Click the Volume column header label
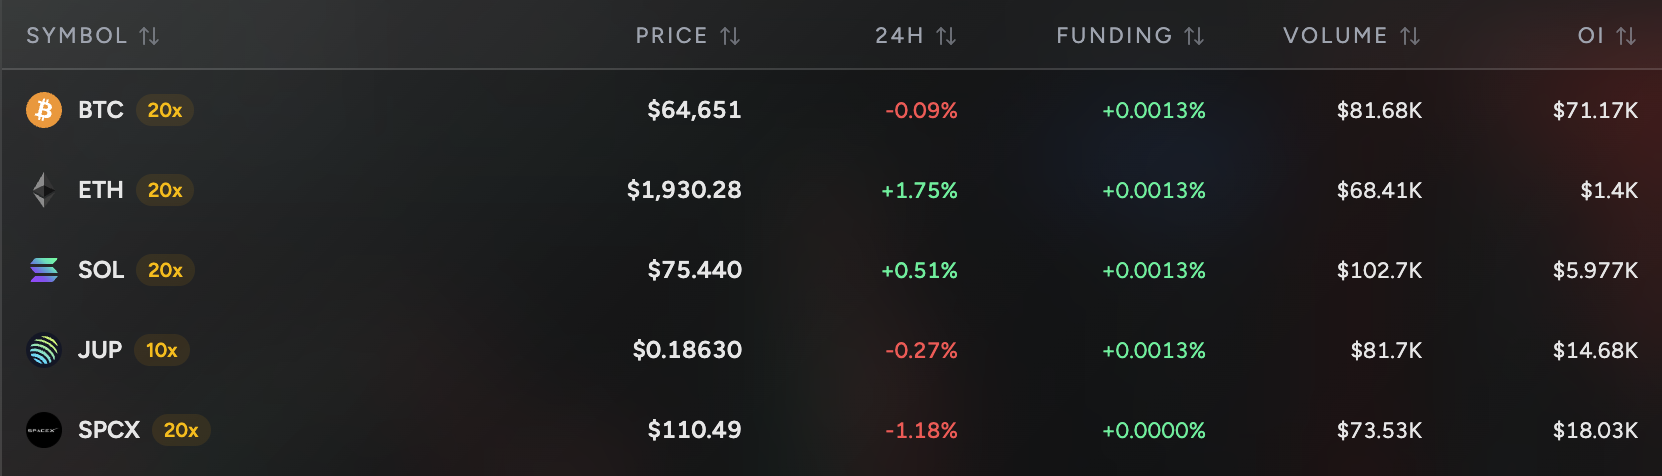This screenshot has height=476, width=1662. click(x=1335, y=36)
